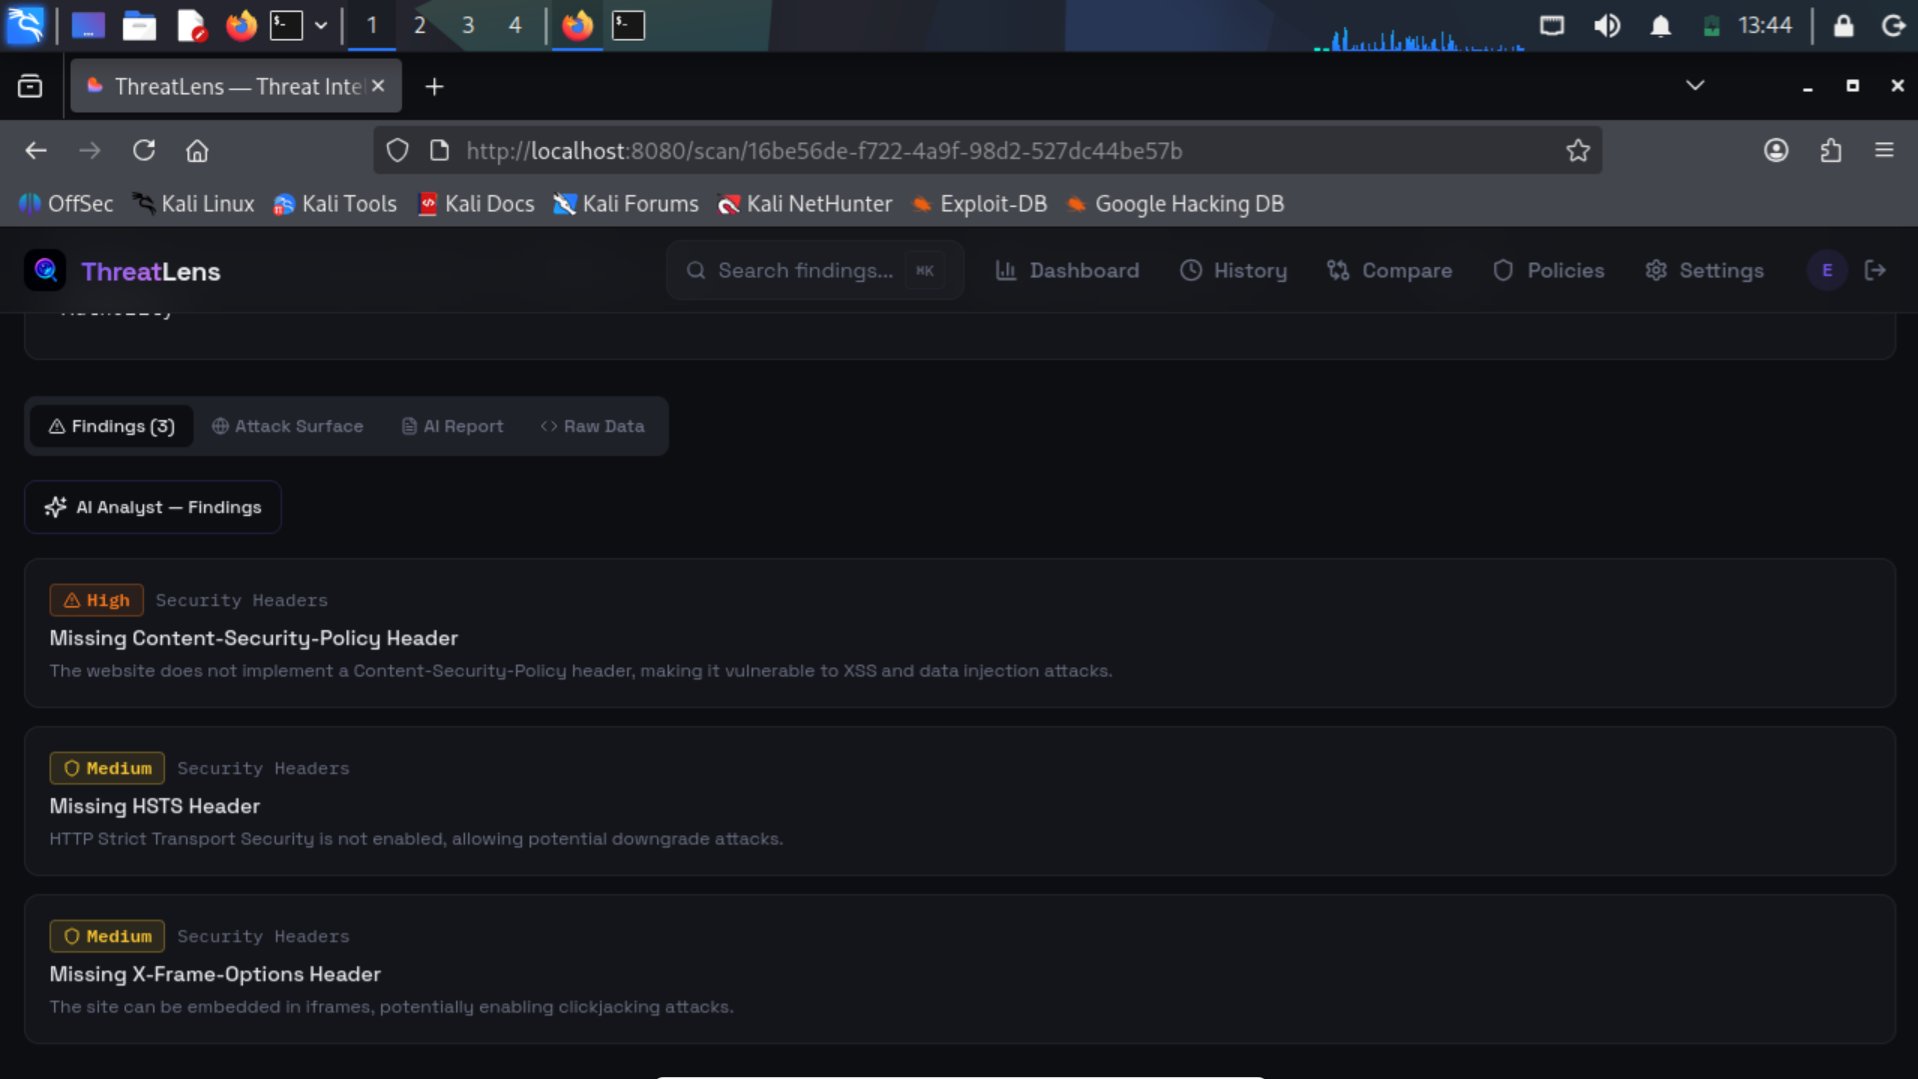Image resolution: width=1918 pixels, height=1079 pixels.
Task: Open terminal emulator from panel launcher
Action: [287, 25]
